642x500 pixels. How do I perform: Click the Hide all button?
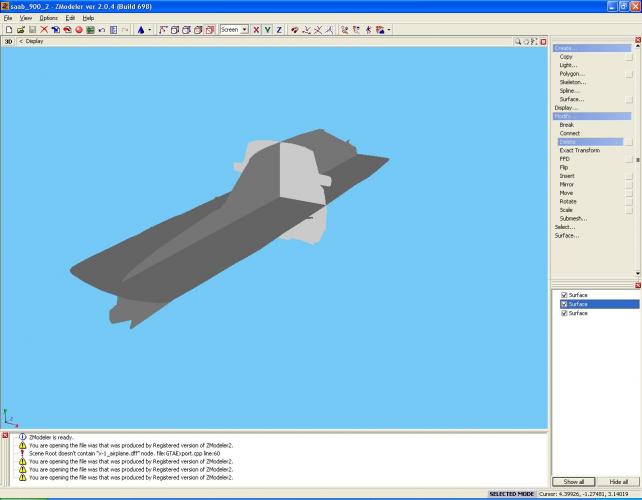tap(618, 482)
